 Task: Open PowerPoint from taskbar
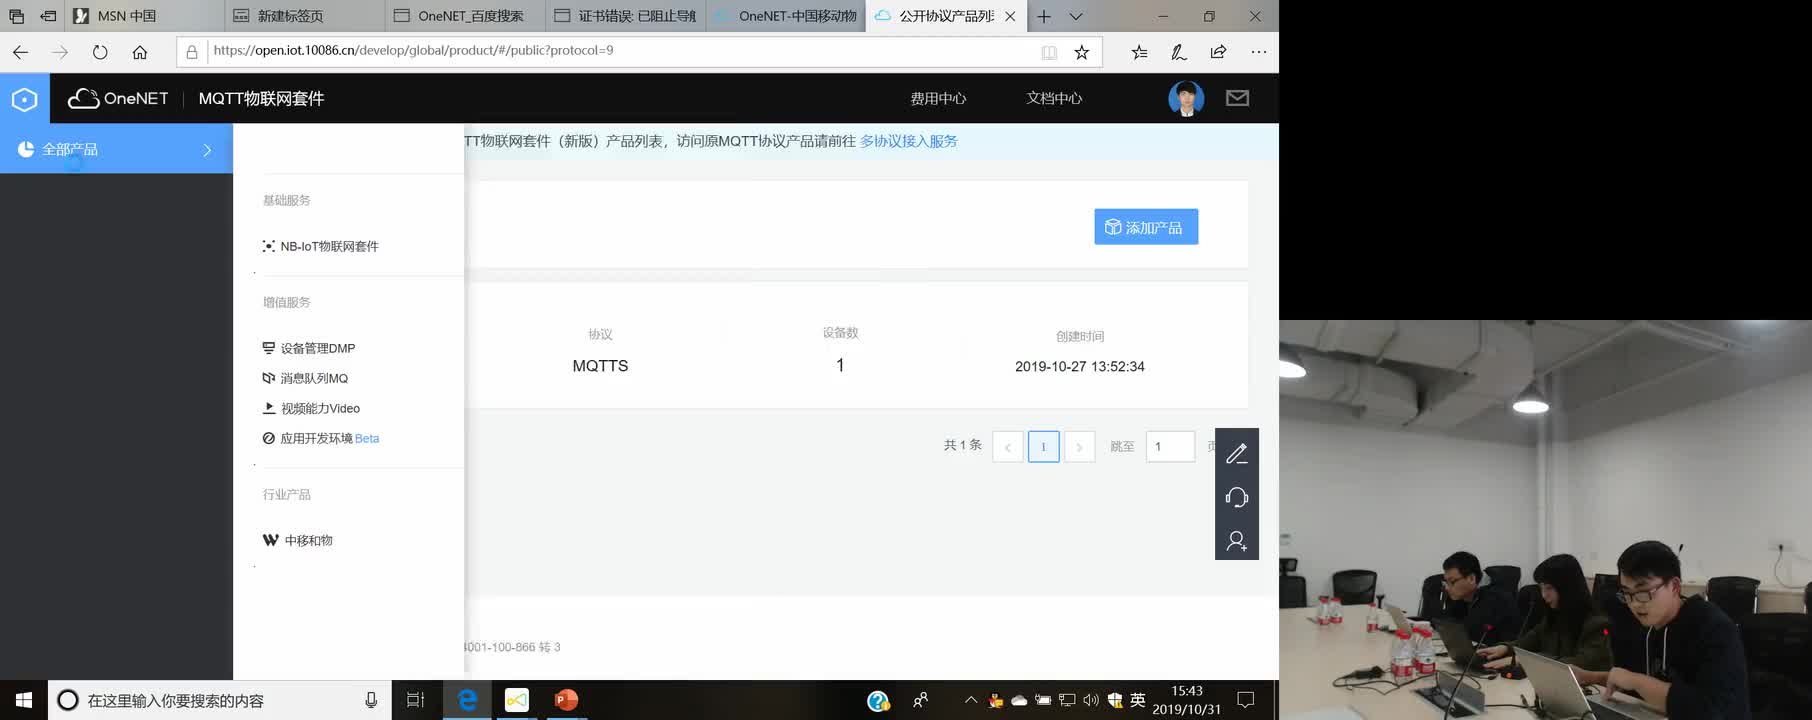(x=566, y=700)
